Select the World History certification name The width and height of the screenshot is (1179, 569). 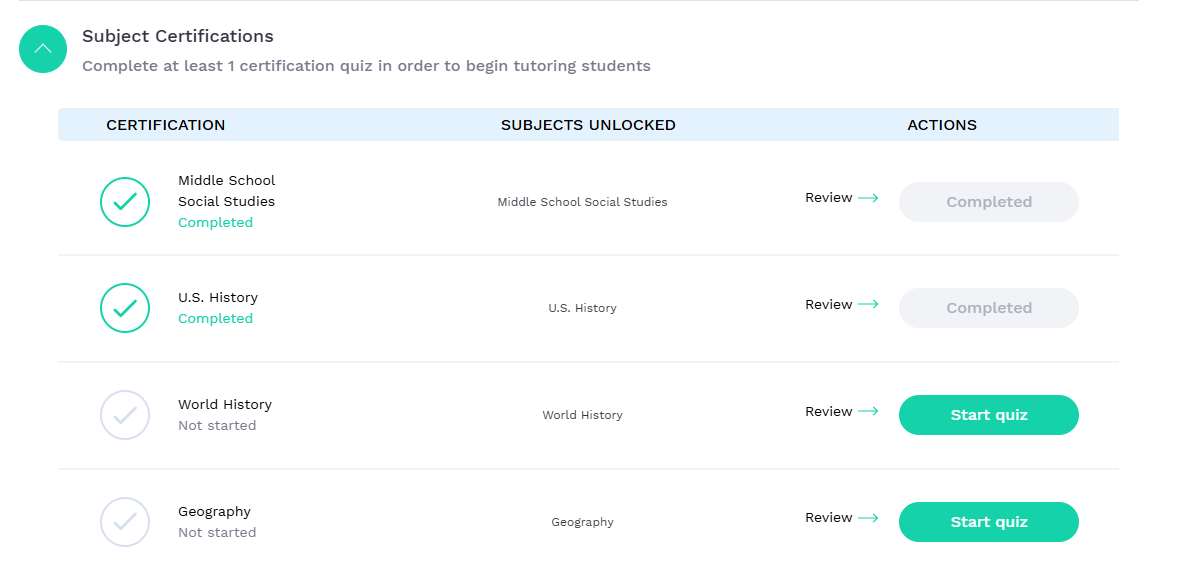pos(225,404)
